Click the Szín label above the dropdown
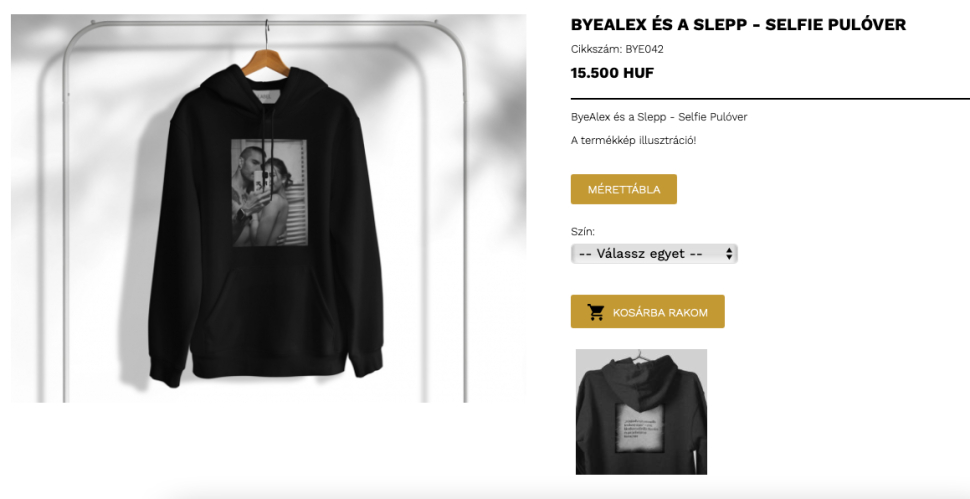Image resolution: width=970 pixels, height=499 pixels. [583, 232]
